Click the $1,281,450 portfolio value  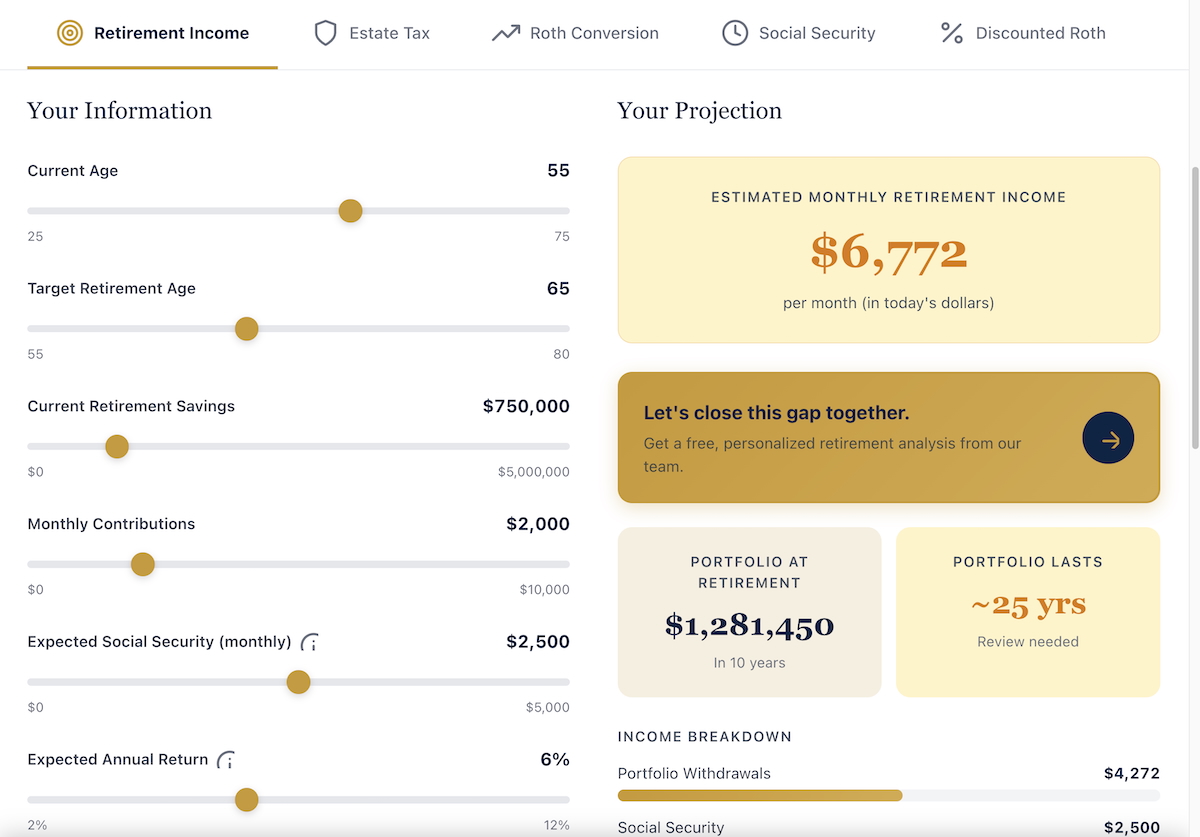(750, 626)
